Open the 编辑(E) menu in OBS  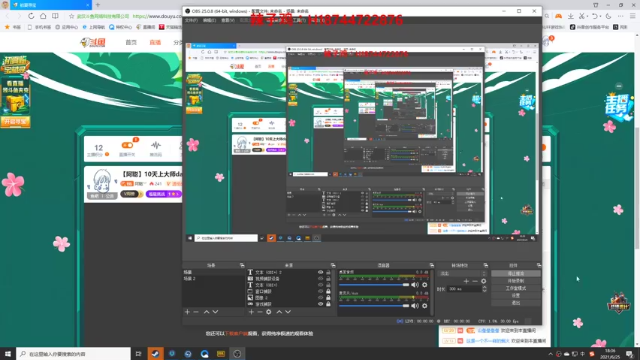(209, 20)
